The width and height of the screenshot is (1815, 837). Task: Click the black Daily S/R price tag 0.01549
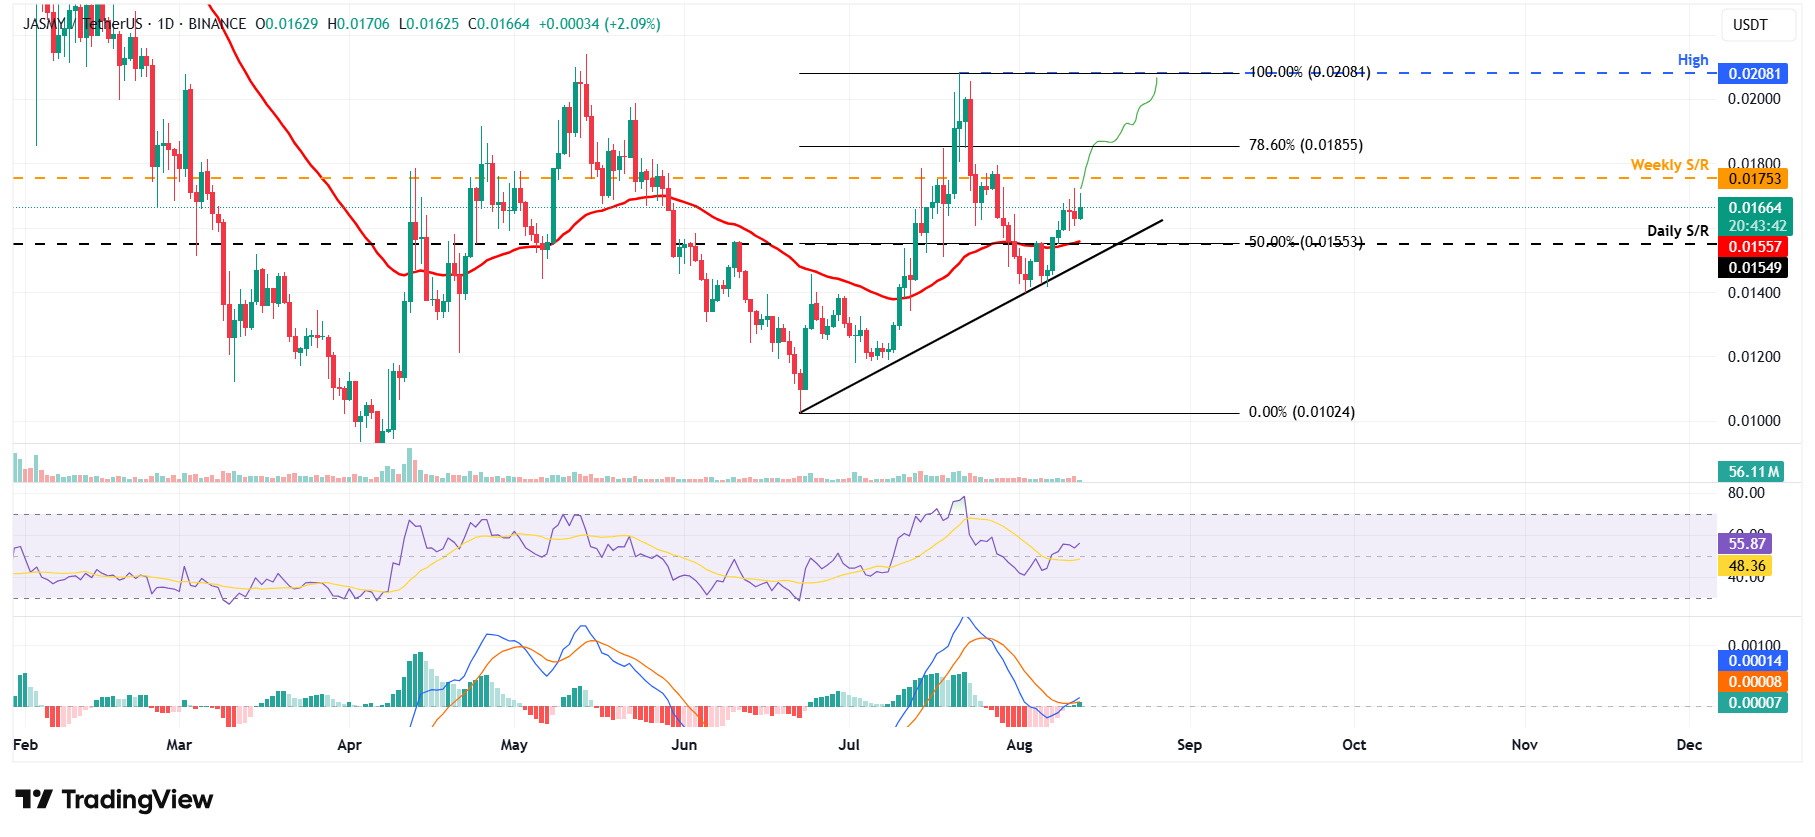tap(1755, 268)
